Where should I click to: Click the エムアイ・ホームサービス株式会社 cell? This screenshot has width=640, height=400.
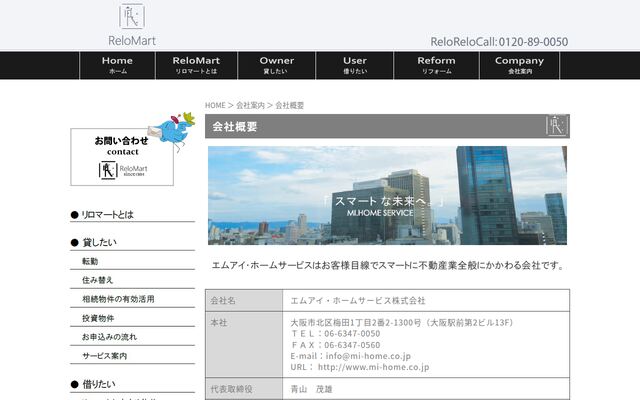[426, 301]
